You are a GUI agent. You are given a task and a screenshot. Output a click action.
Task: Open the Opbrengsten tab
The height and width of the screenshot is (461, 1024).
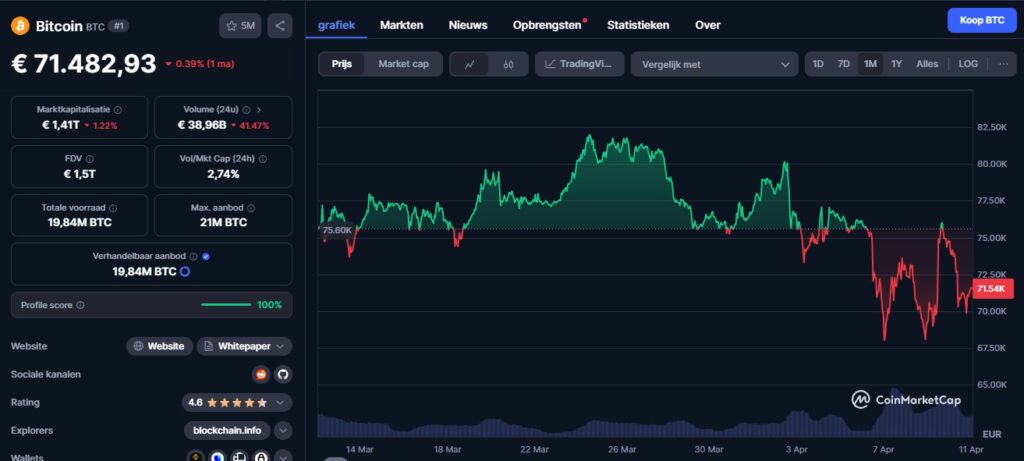tap(547, 25)
